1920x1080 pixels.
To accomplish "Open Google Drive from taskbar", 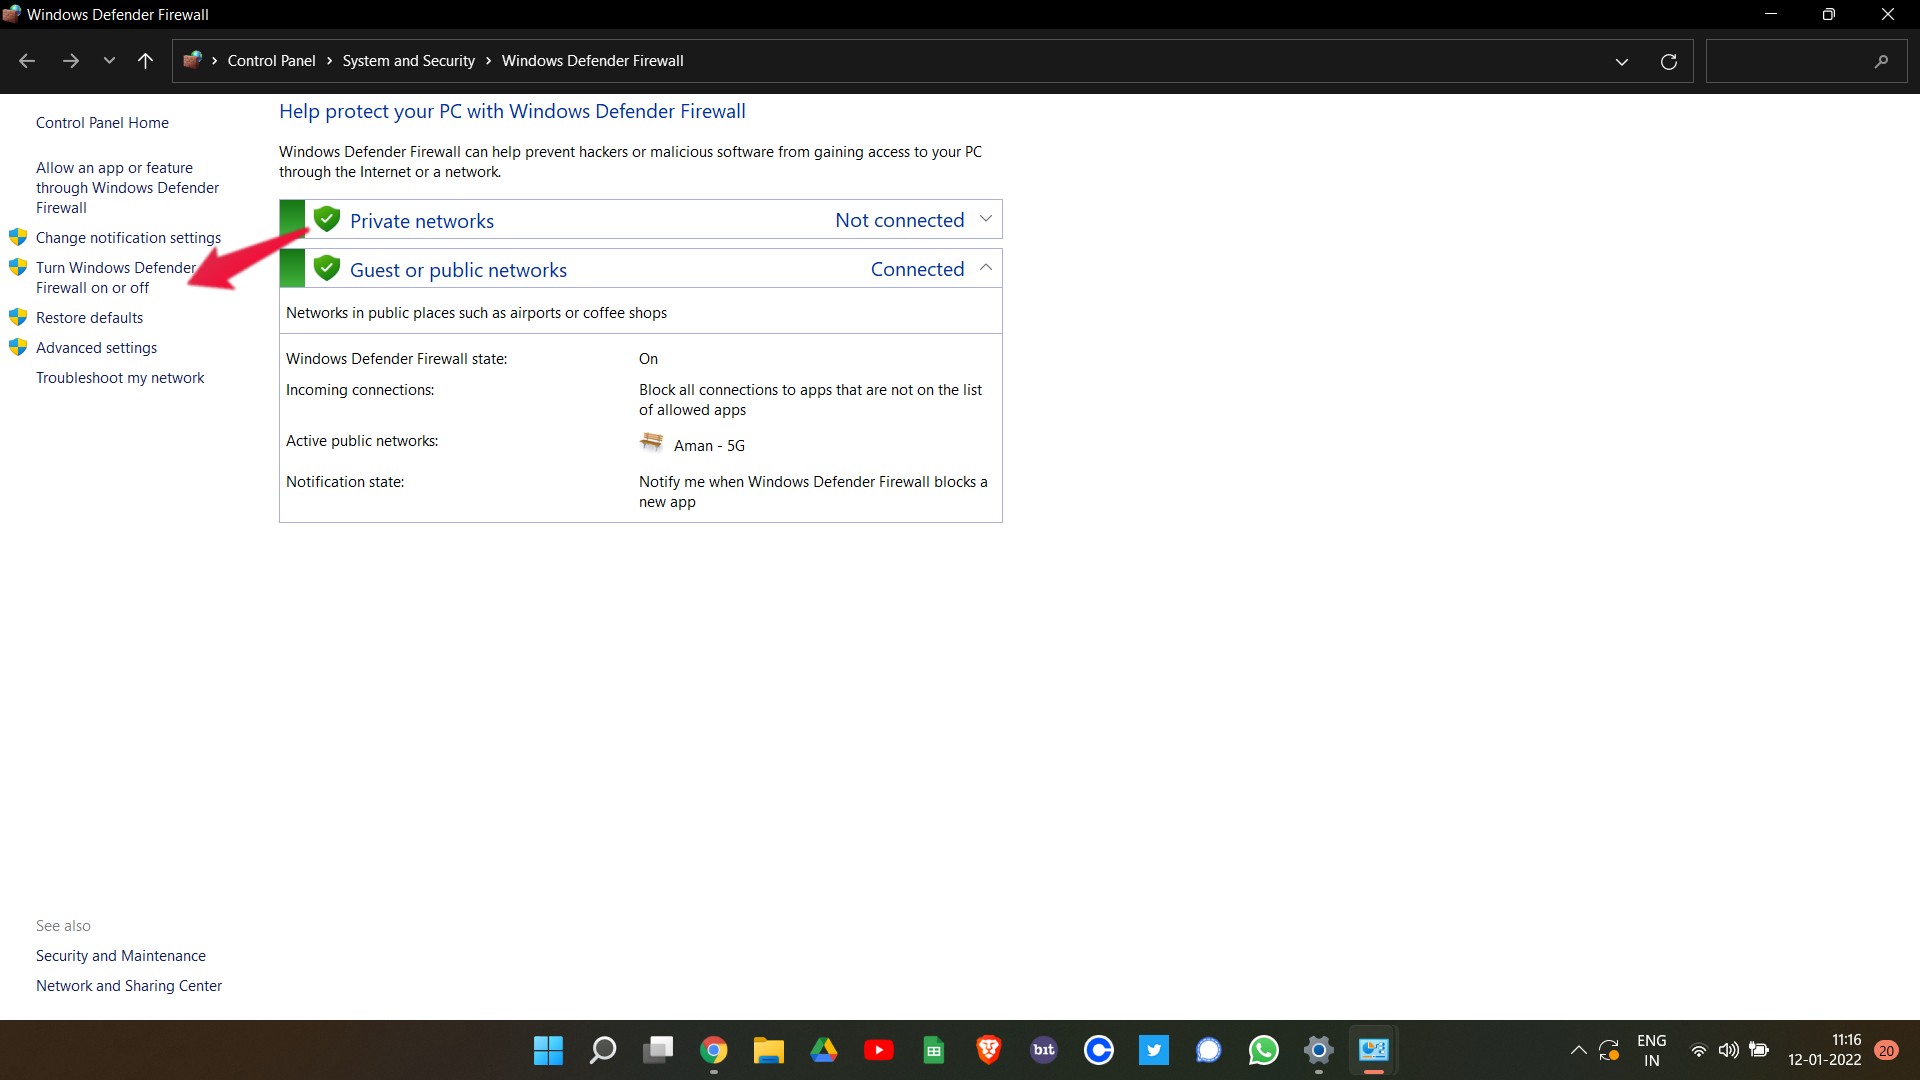I will tap(823, 1050).
